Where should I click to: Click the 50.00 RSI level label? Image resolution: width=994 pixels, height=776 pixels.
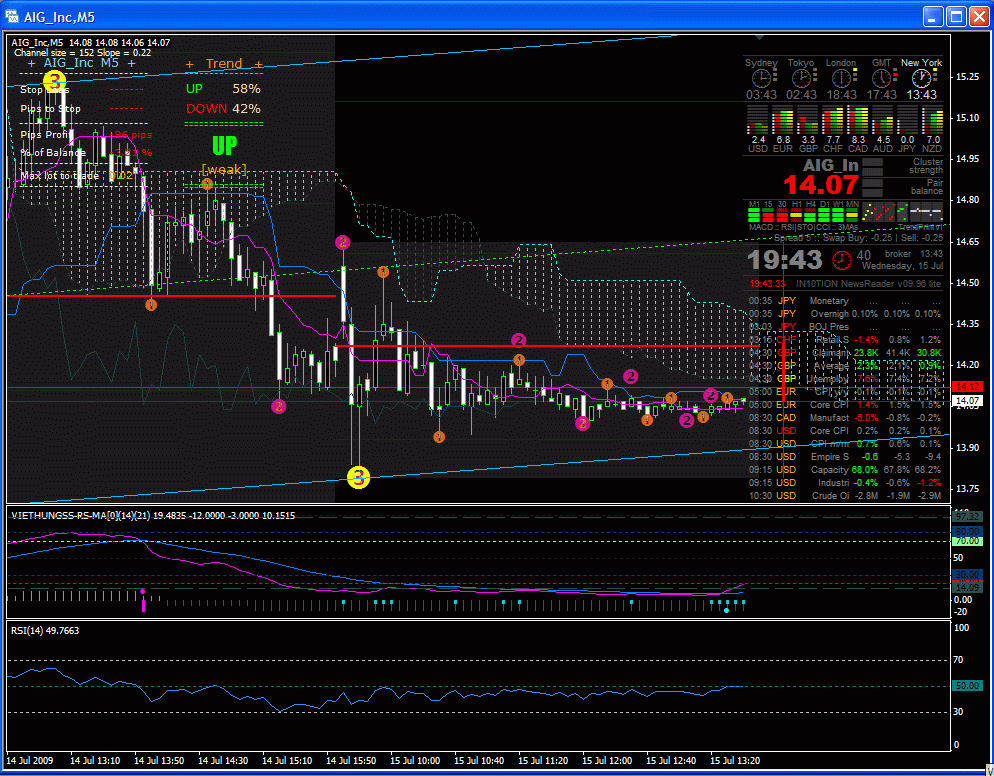(x=965, y=686)
